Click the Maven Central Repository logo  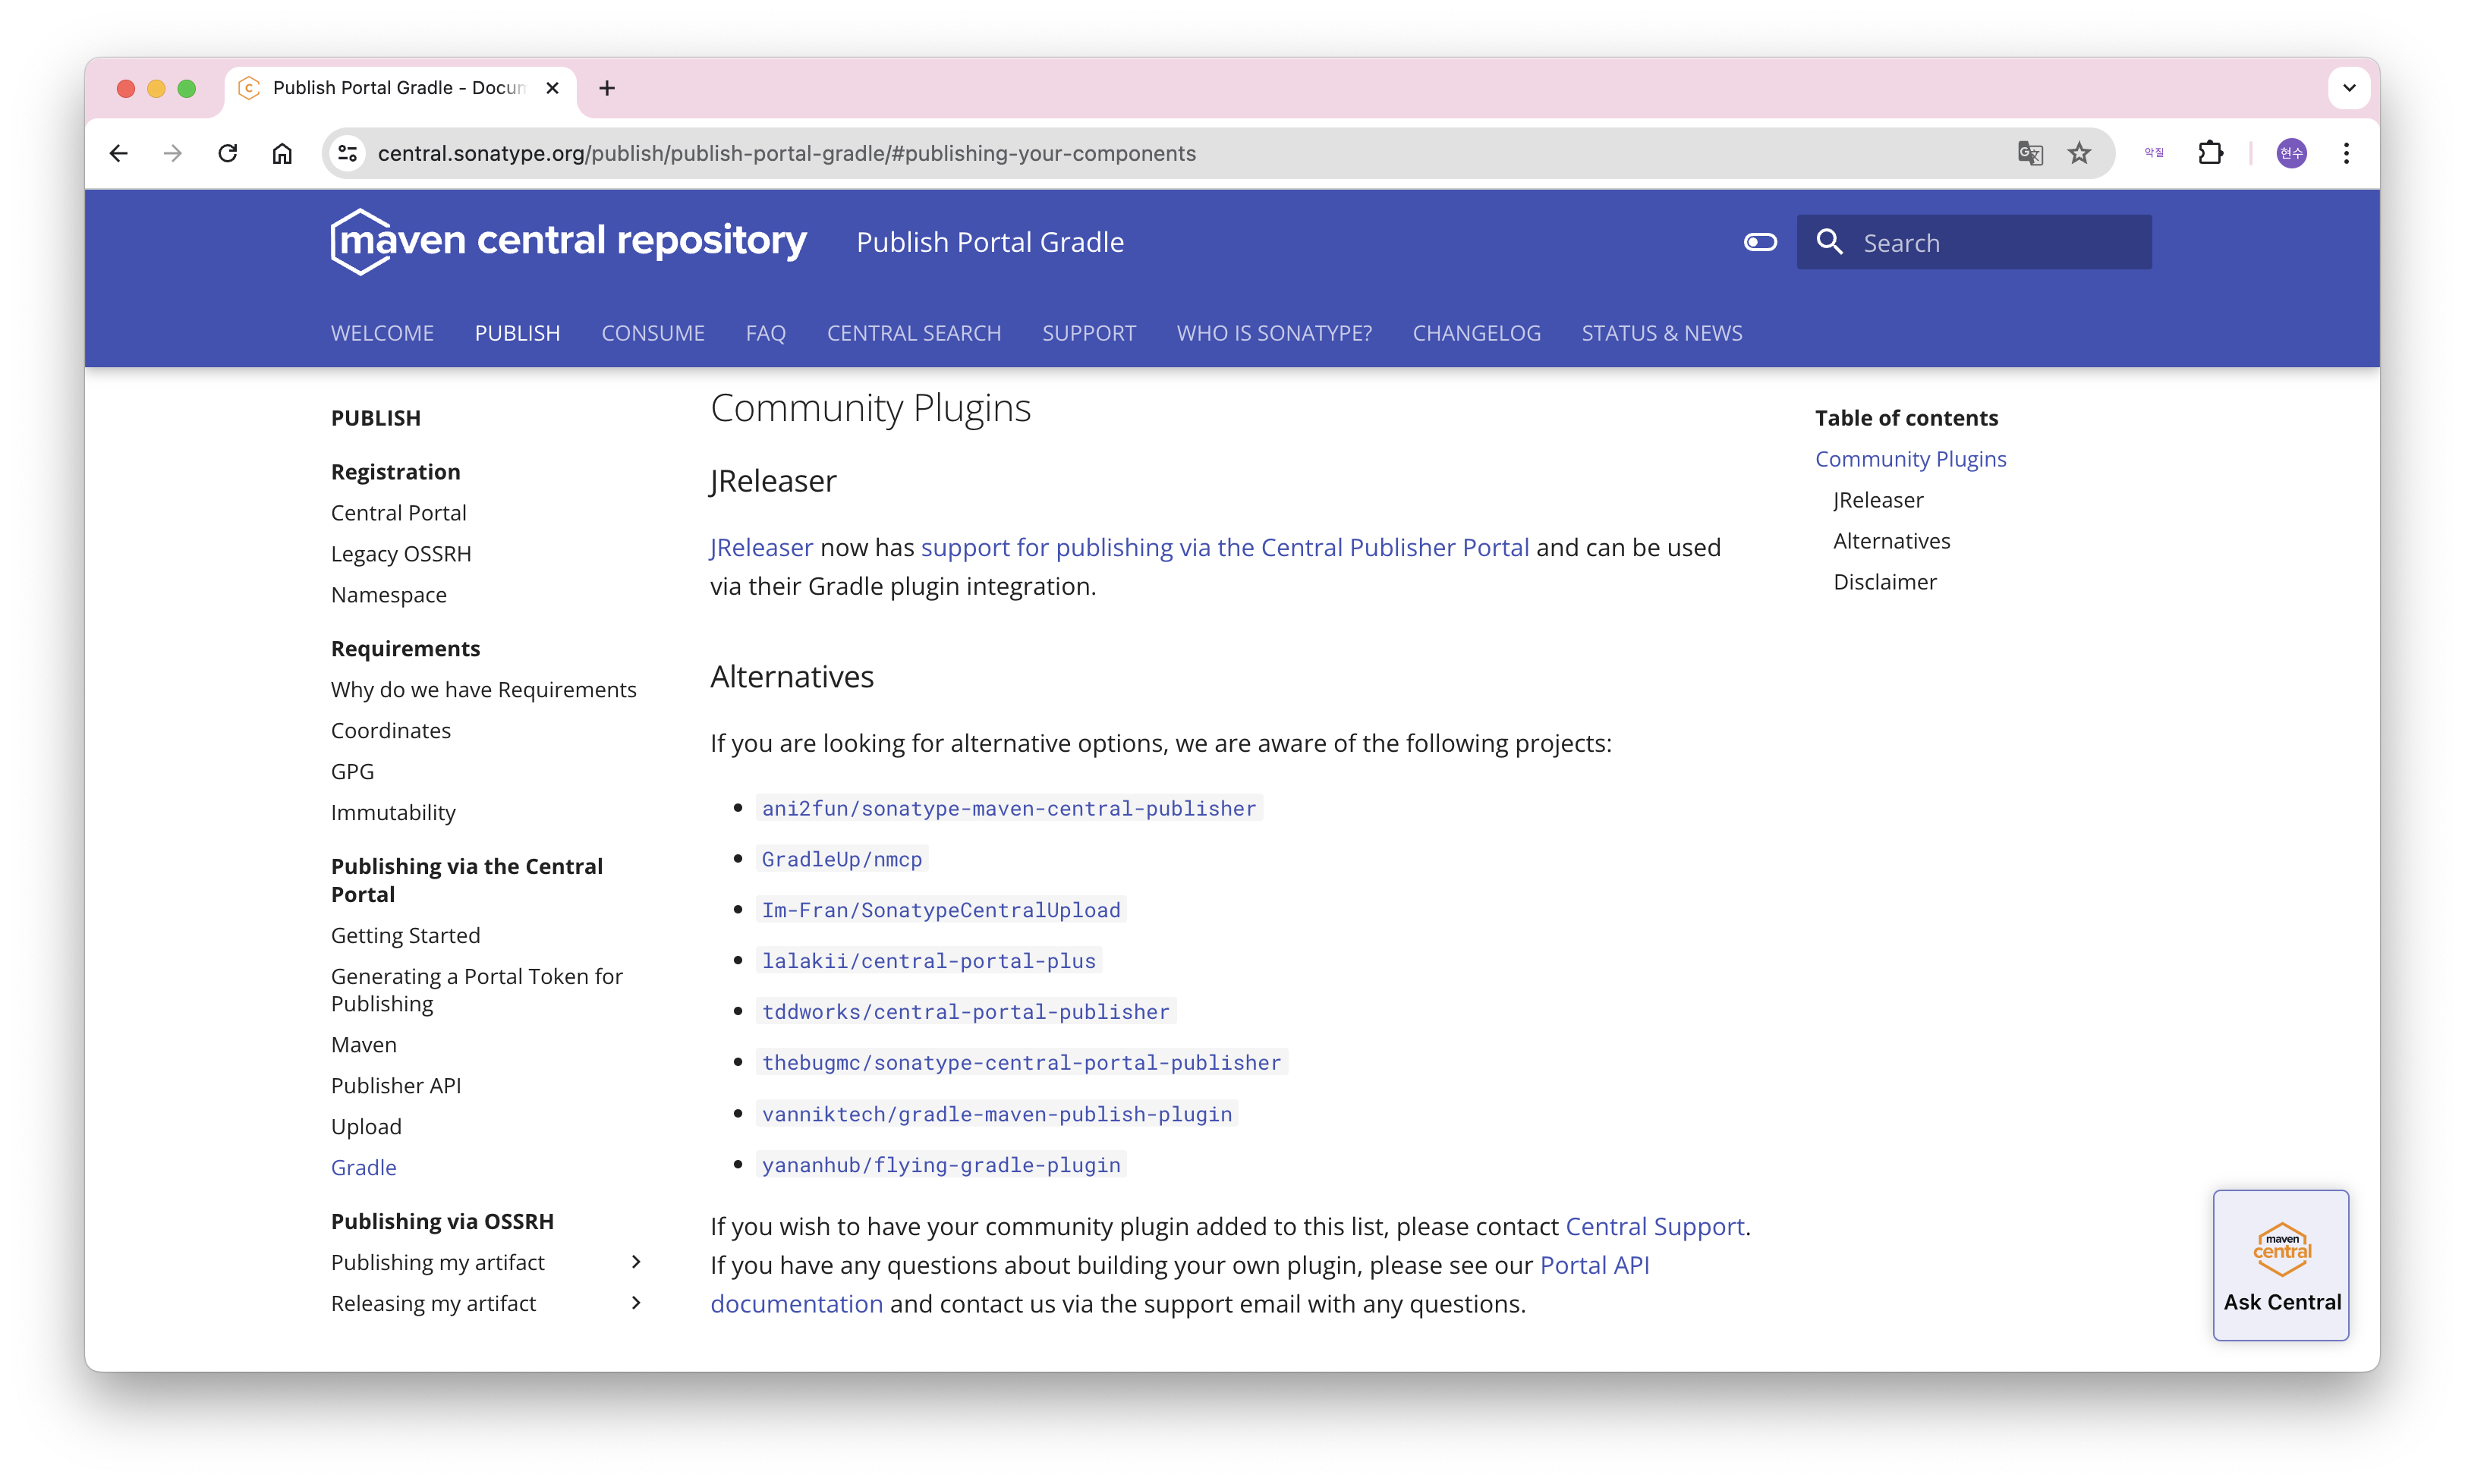click(x=568, y=241)
